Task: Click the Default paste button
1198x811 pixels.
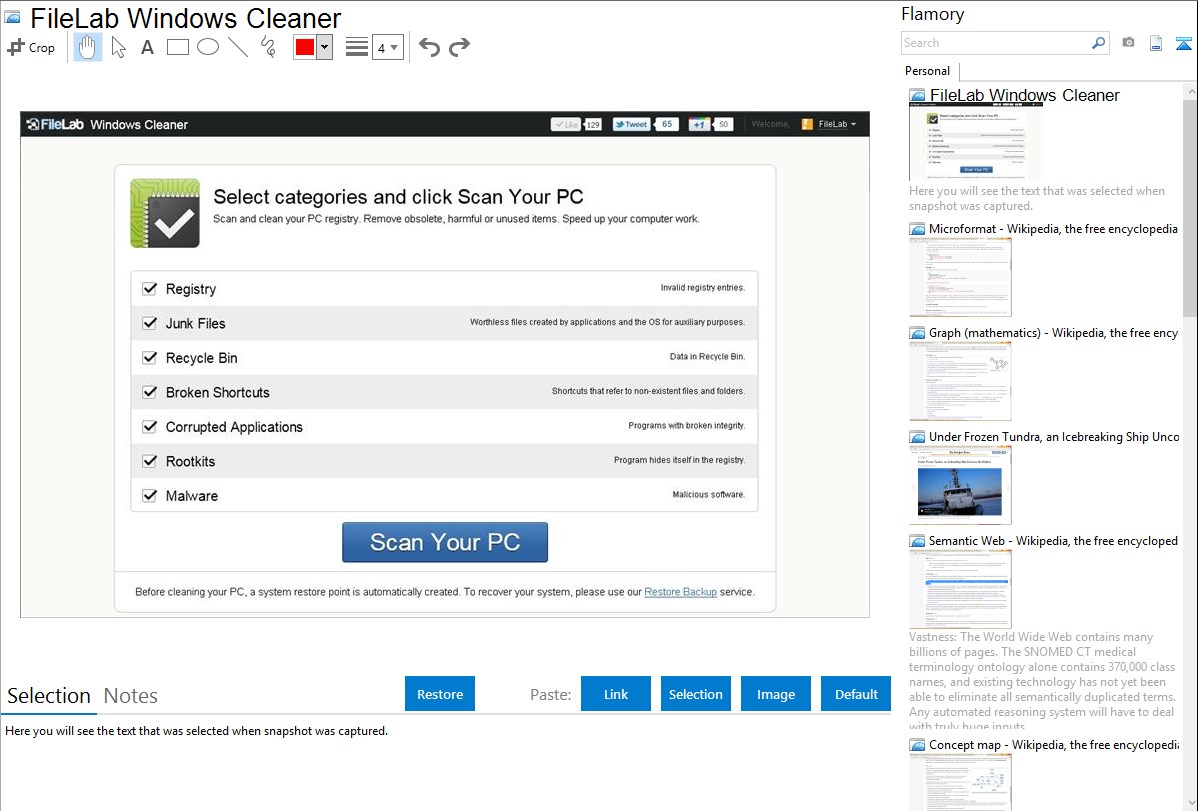Action: 856,694
